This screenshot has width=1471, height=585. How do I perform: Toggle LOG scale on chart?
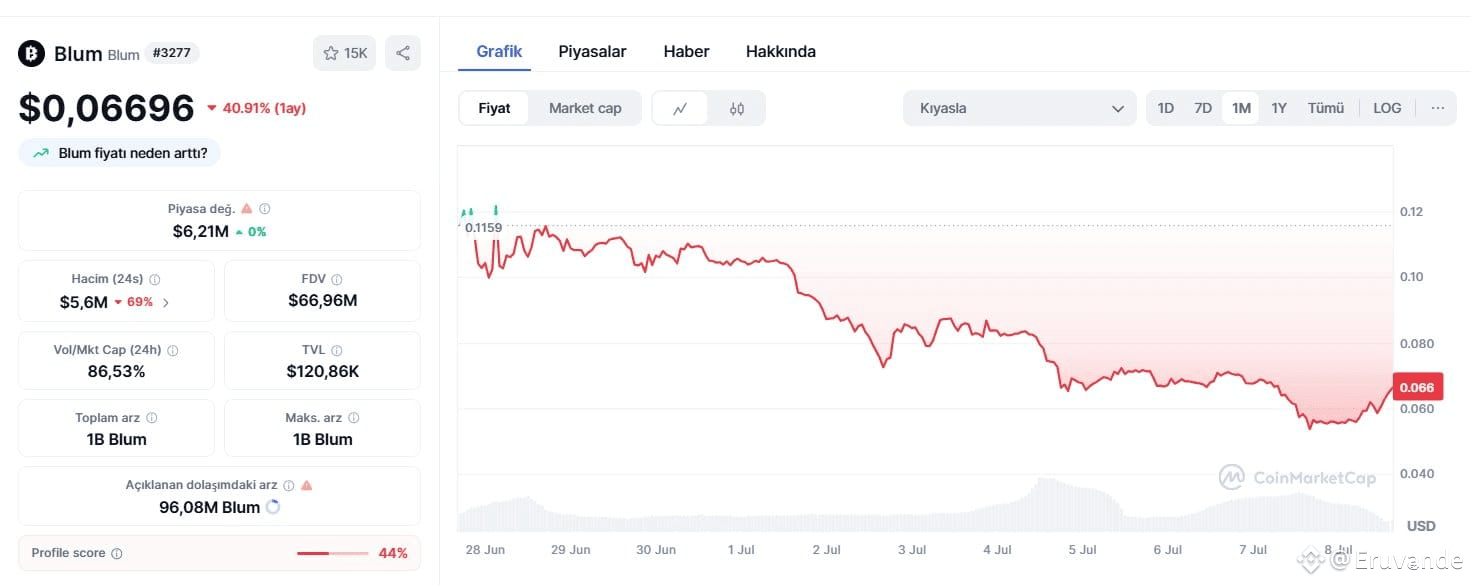[x=1387, y=108]
